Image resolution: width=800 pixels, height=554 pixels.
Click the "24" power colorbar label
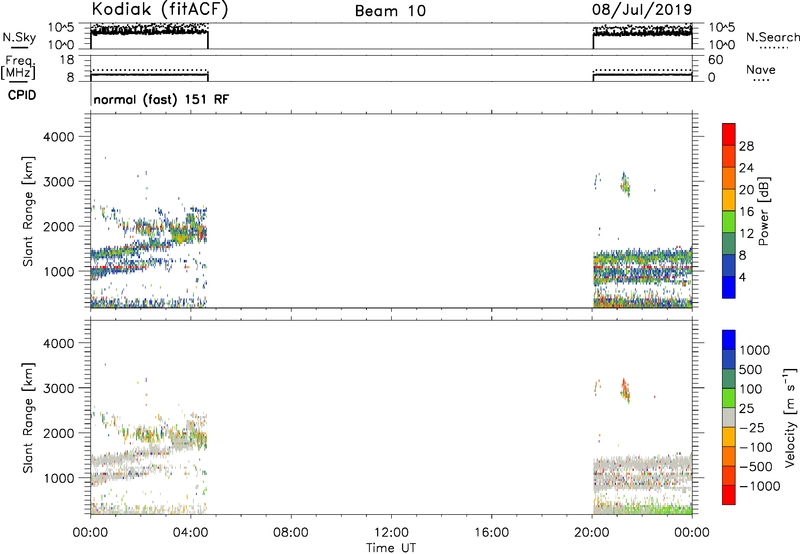[746, 168]
